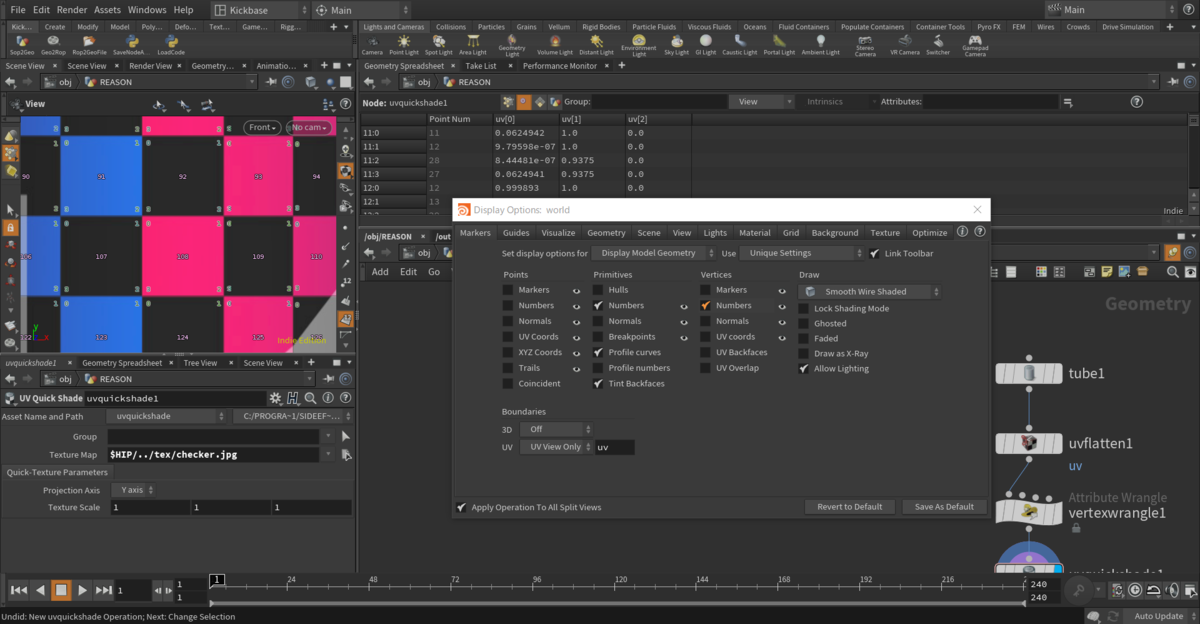This screenshot has height=624, width=1200.
Task: Select the Portal Light tool
Action: [778, 44]
